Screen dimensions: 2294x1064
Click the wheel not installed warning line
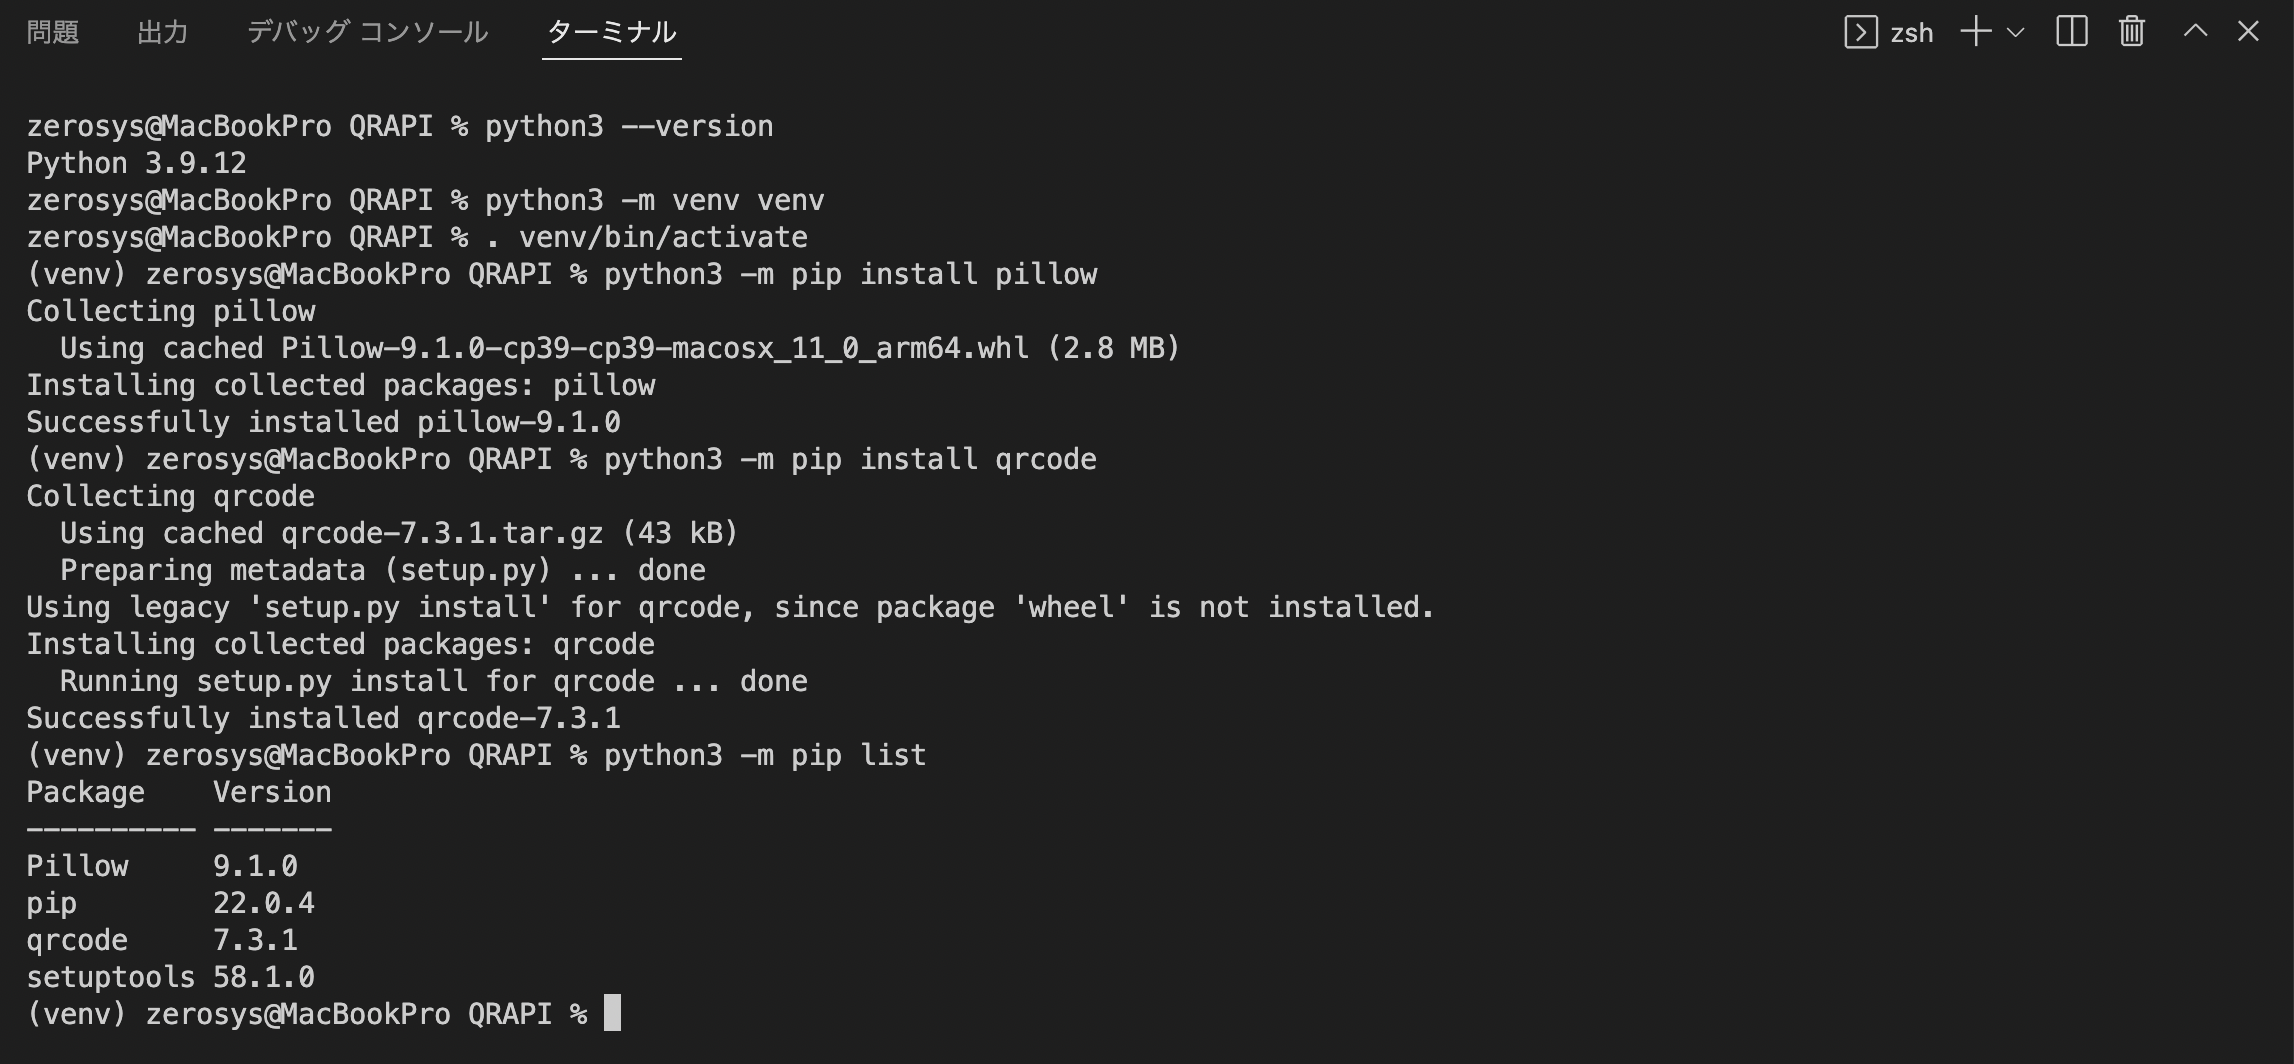730,607
